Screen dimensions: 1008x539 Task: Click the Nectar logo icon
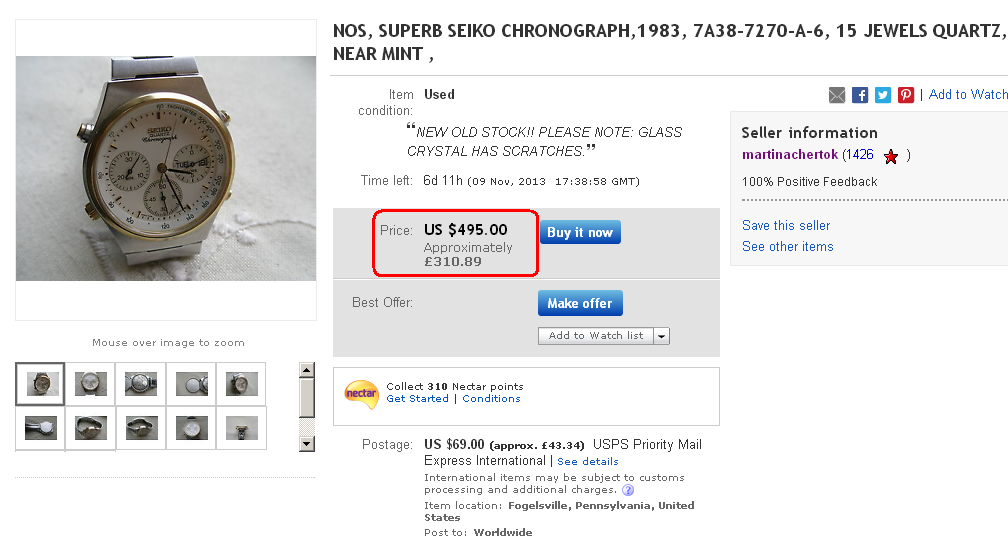click(361, 393)
